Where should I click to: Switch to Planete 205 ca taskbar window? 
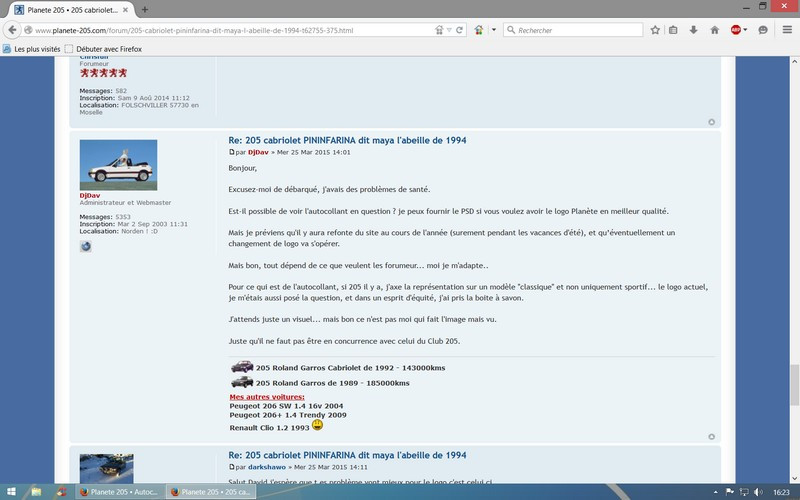pos(211,492)
